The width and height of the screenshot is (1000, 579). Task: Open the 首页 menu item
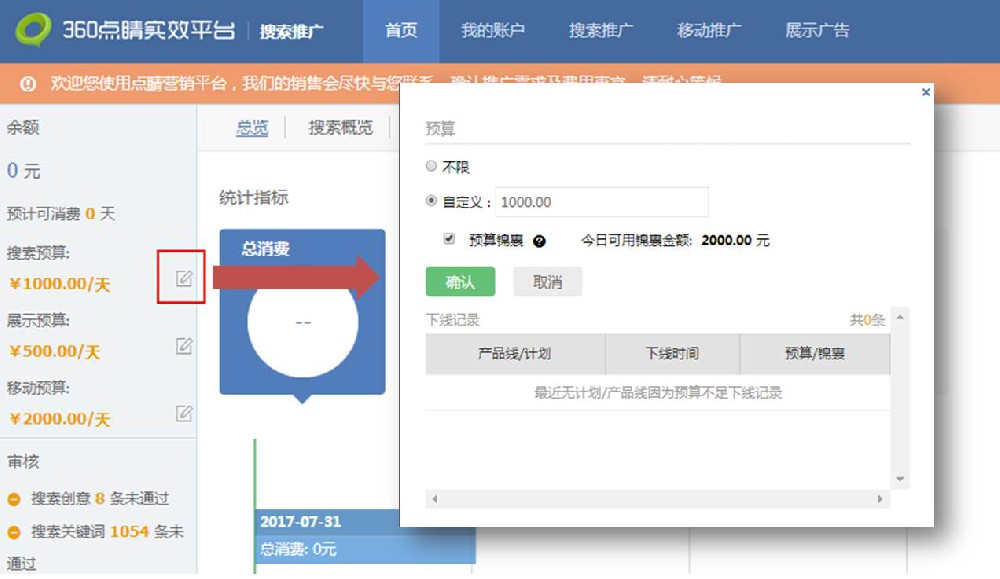pyautogui.click(x=401, y=30)
